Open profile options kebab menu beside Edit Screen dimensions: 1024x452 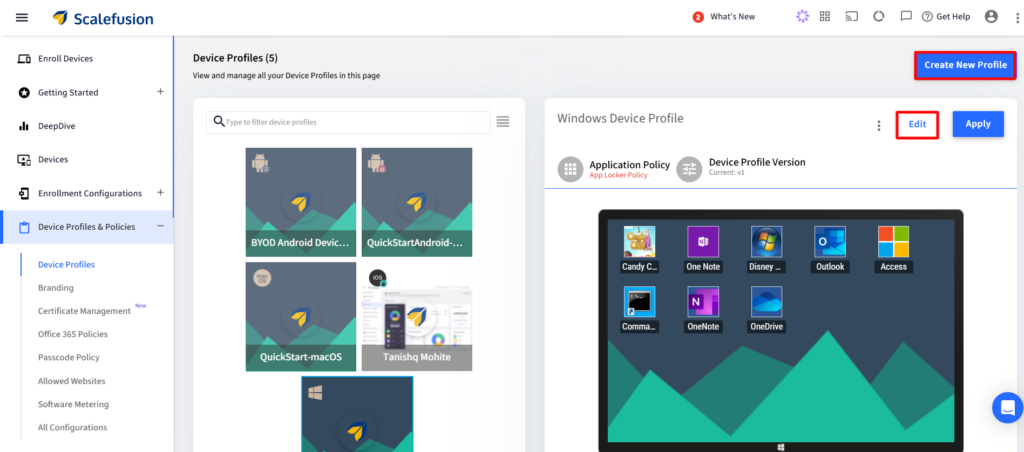click(879, 125)
